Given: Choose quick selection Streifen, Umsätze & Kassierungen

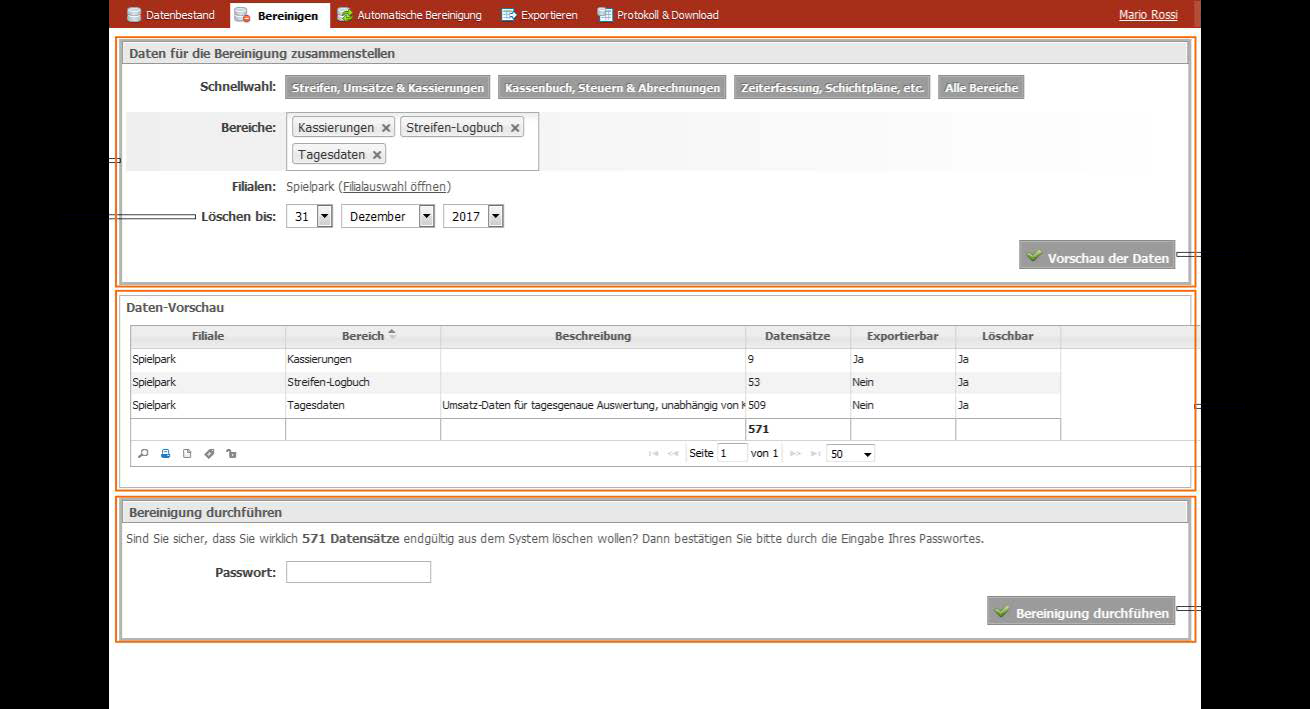Looking at the screenshot, I should [x=388, y=88].
